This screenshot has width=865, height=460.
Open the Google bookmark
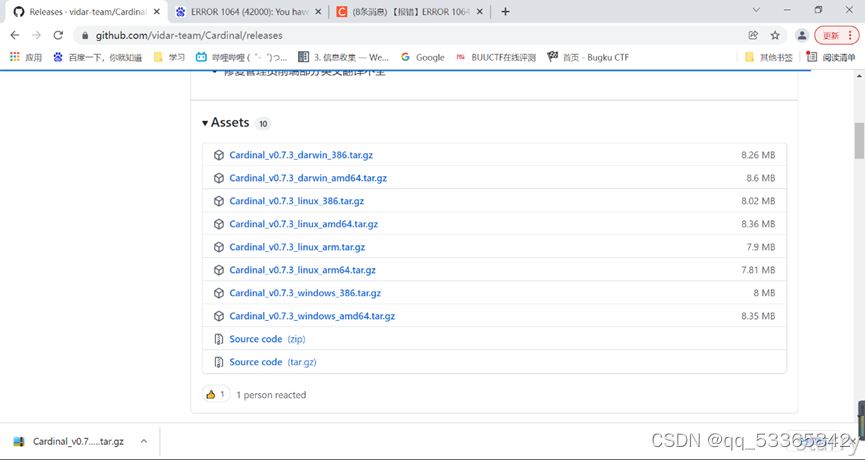423,57
